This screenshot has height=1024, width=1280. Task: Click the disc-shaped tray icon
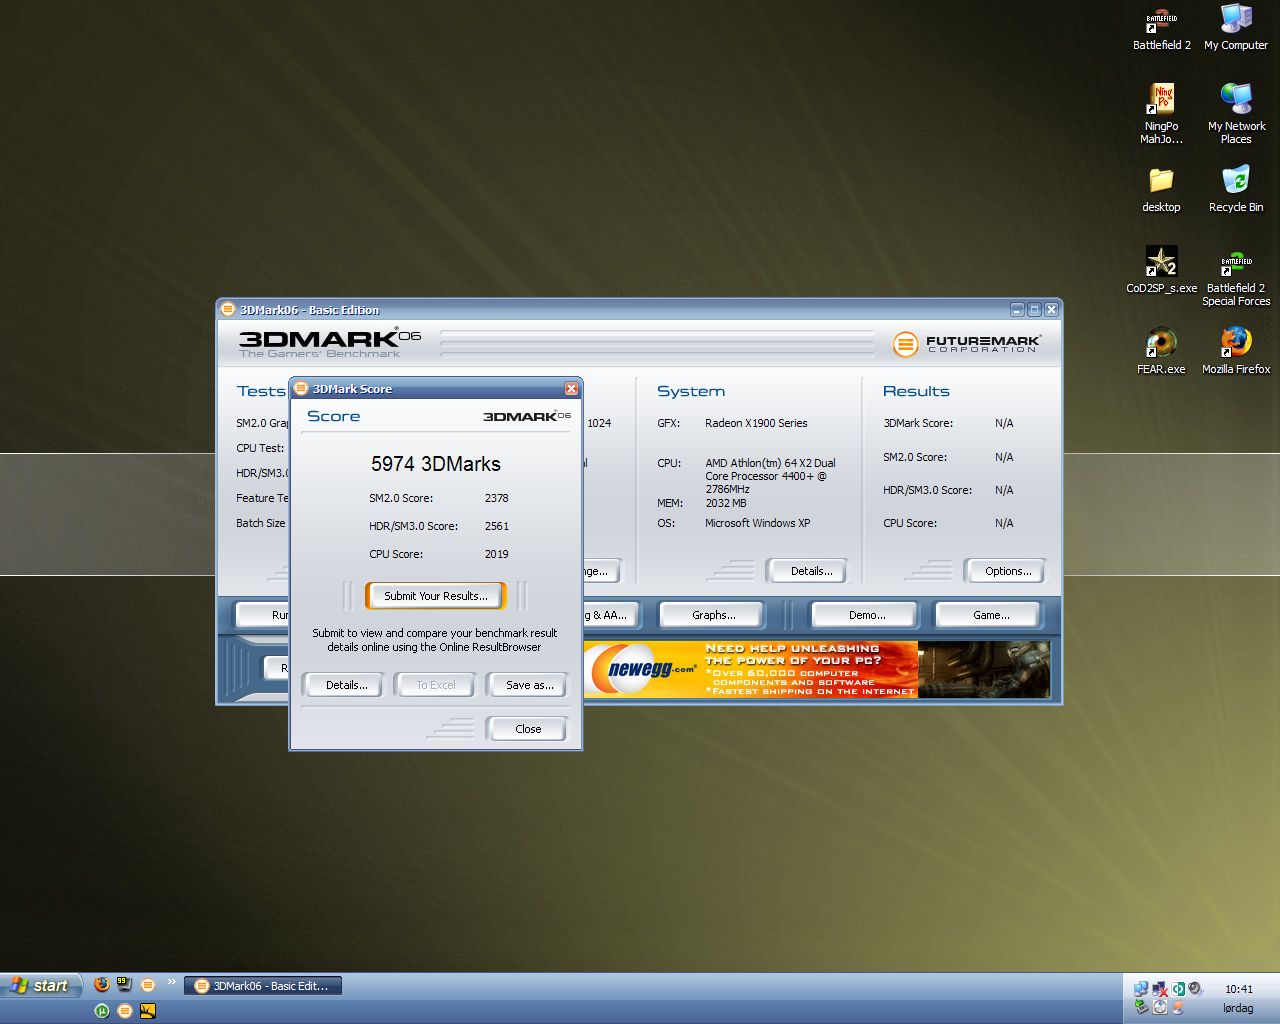[x=1160, y=1007]
